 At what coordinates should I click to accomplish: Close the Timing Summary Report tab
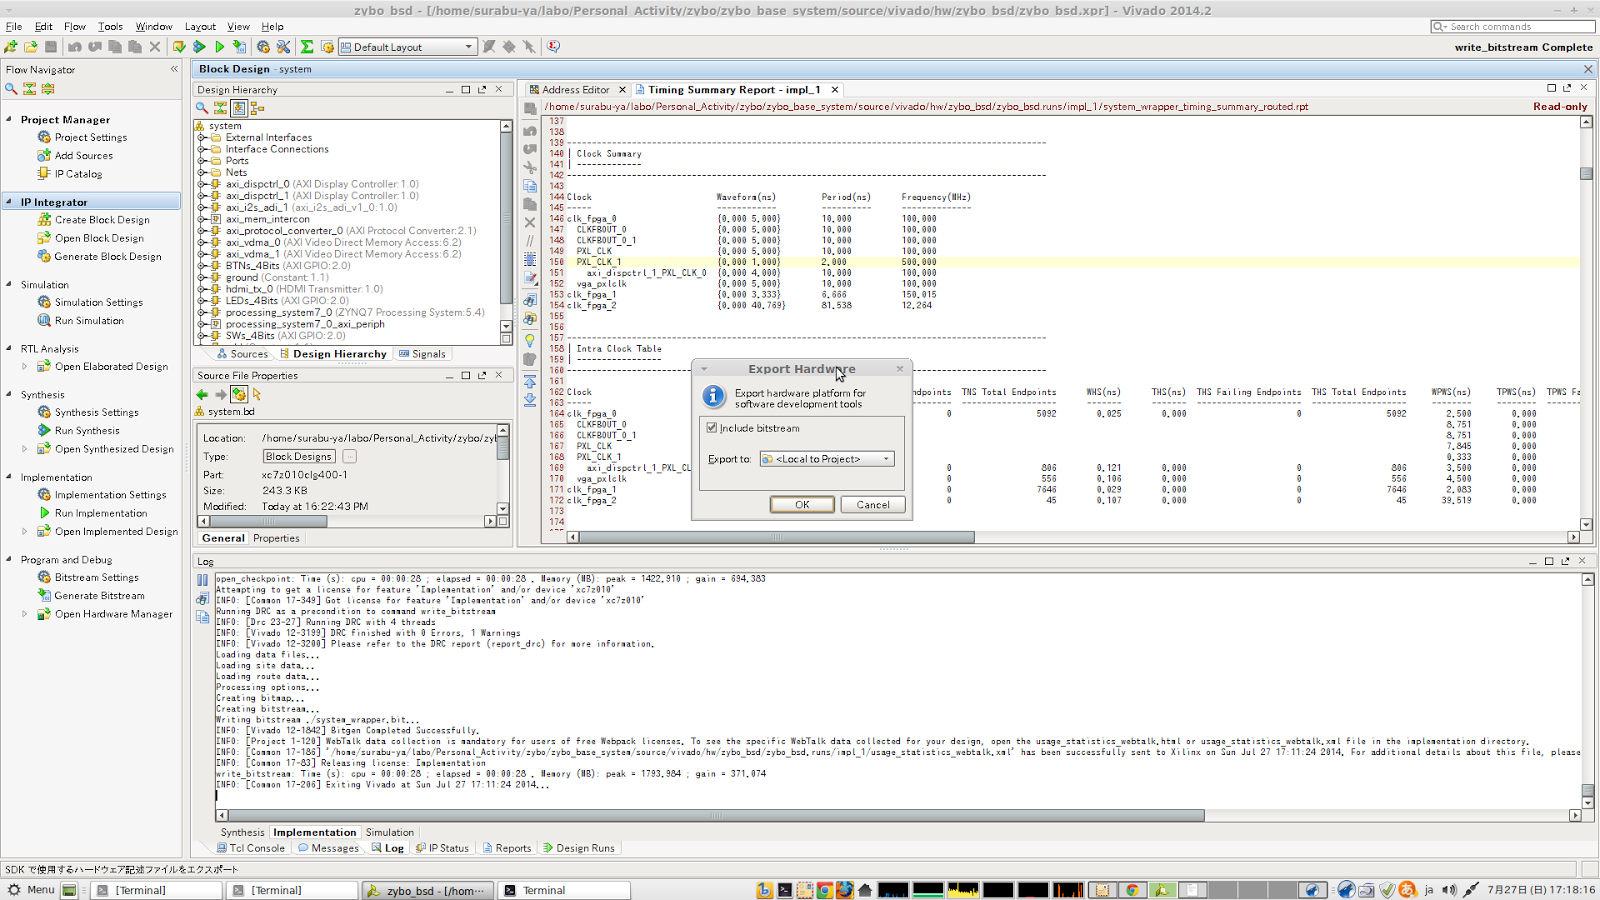(835, 90)
